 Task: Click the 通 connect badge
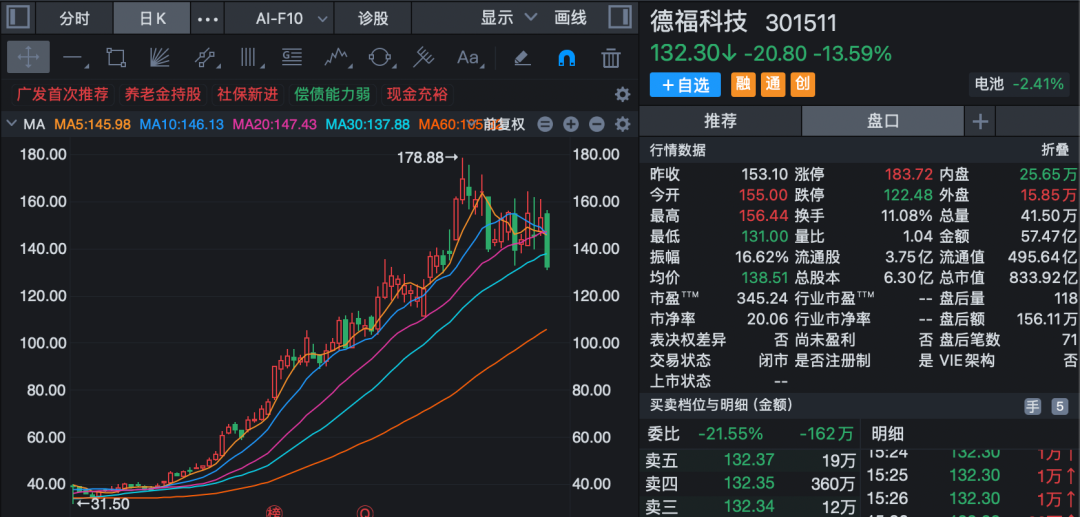coord(772,85)
